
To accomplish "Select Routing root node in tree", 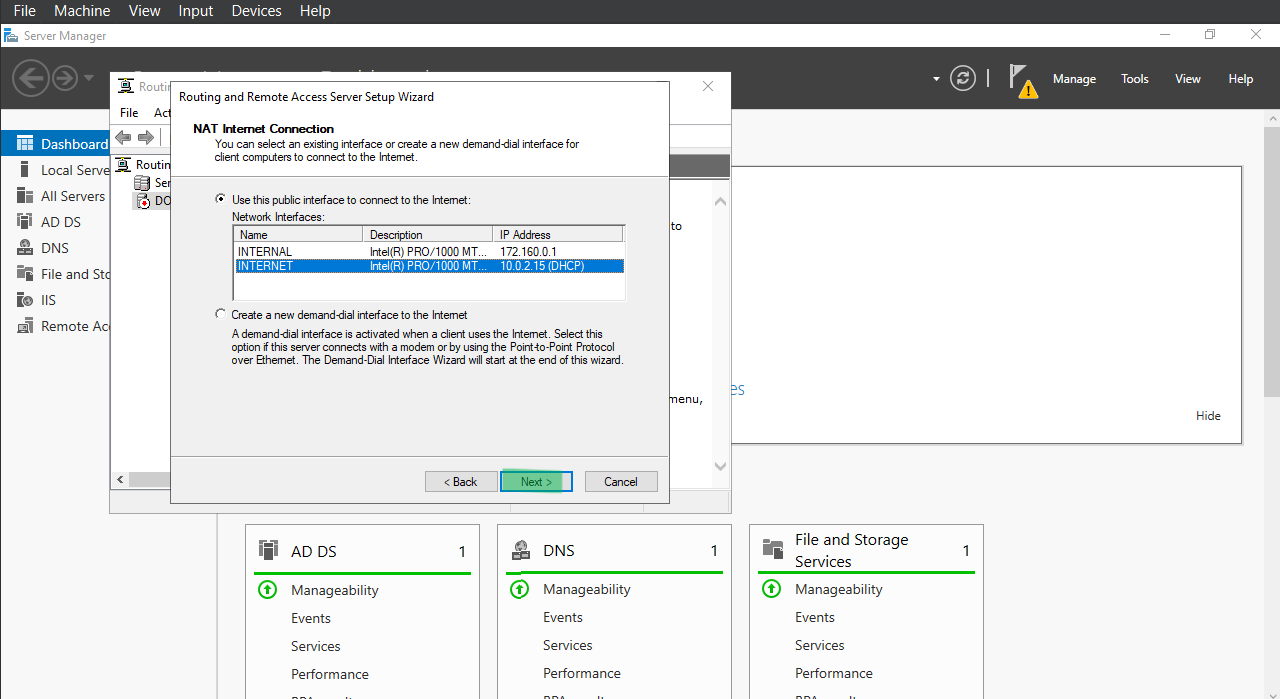I will tap(143, 165).
